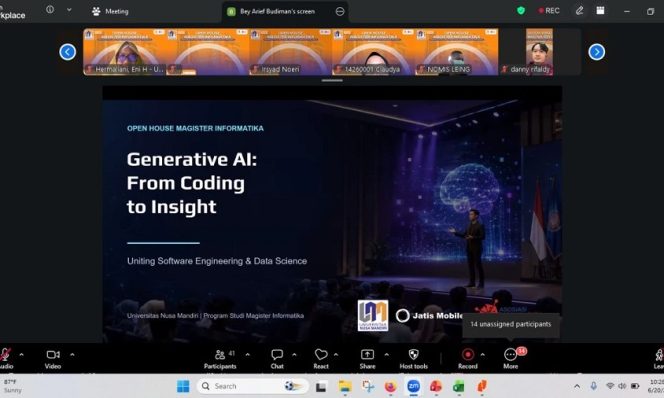Expand the dropdown next to meeting info
The height and width of the screenshot is (398, 664).
point(69,10)
